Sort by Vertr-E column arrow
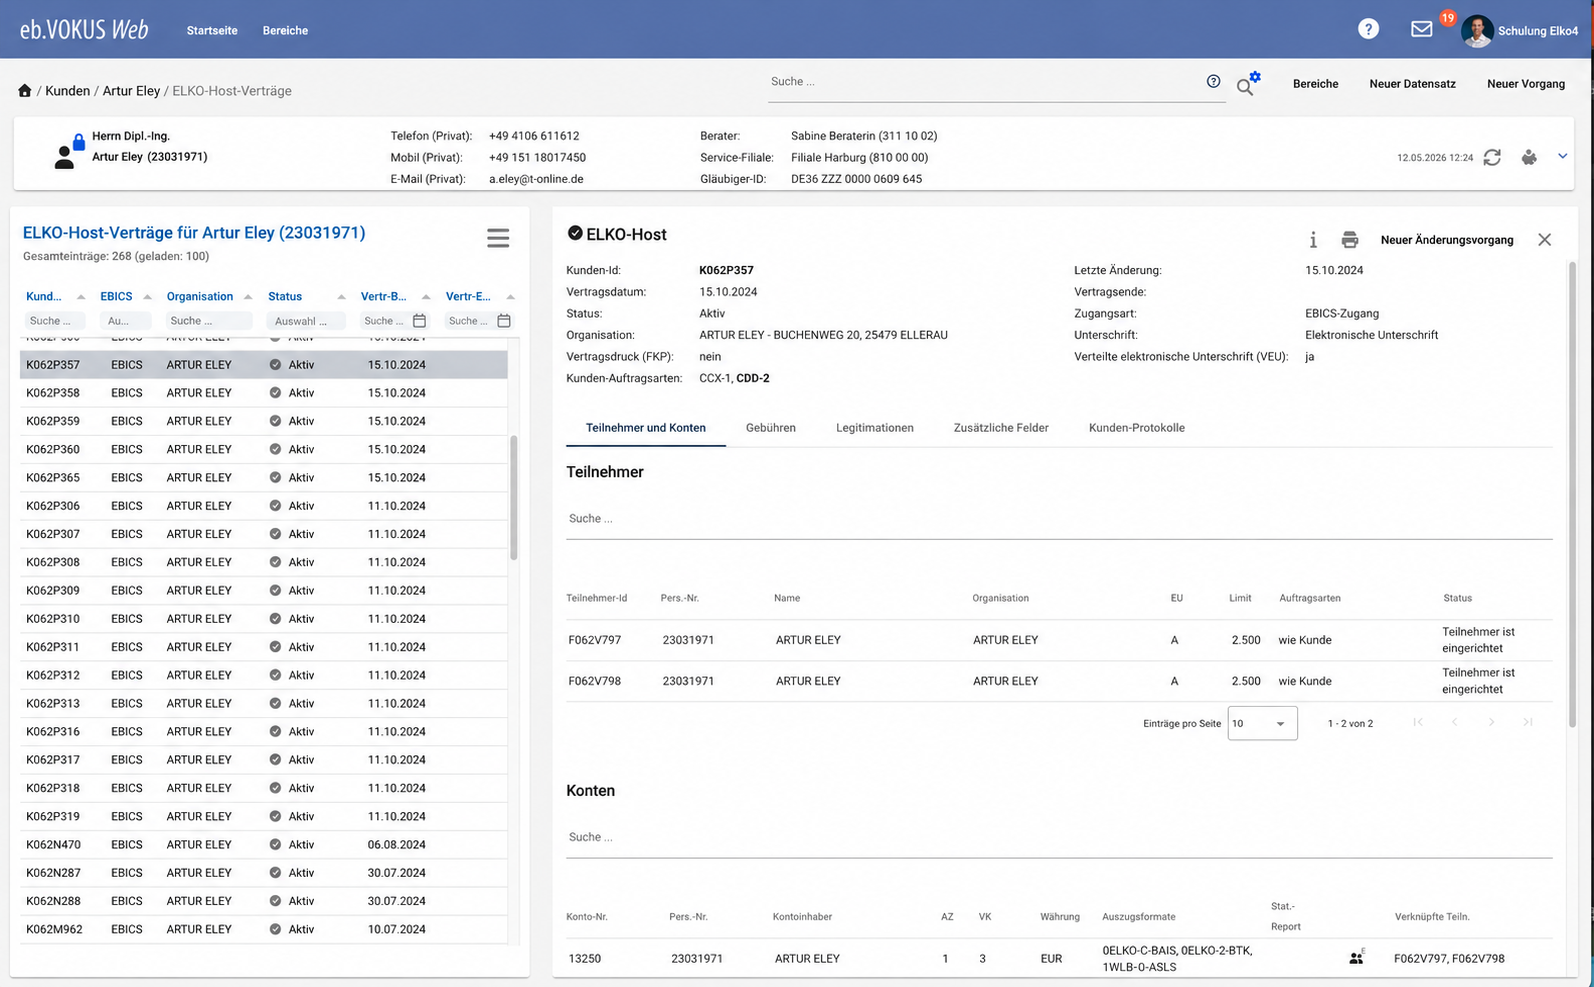 [510, 297]
